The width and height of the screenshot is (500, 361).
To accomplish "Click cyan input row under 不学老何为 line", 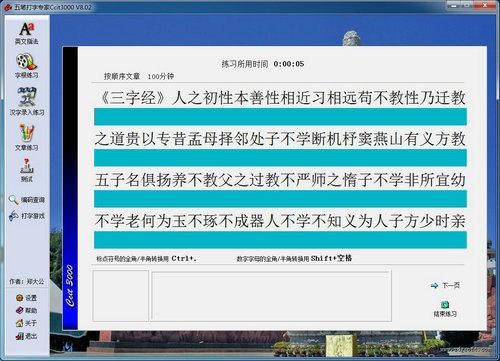I will pos(280,240).
